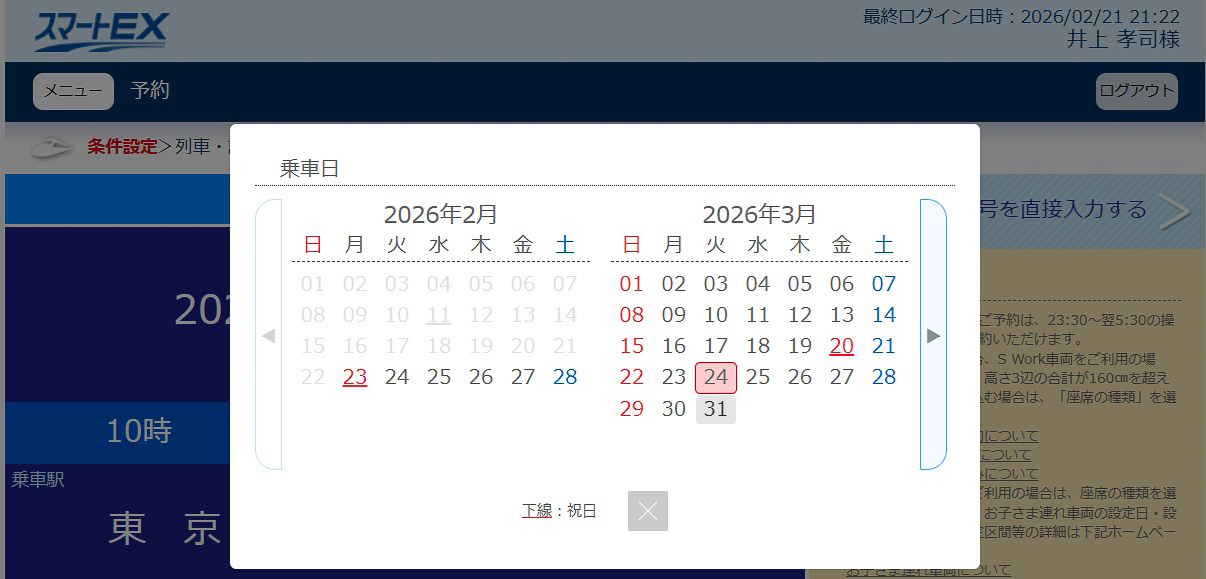Select Saturday February 28
Viewport: 1206px width, 579px height.
click(565, 377)
